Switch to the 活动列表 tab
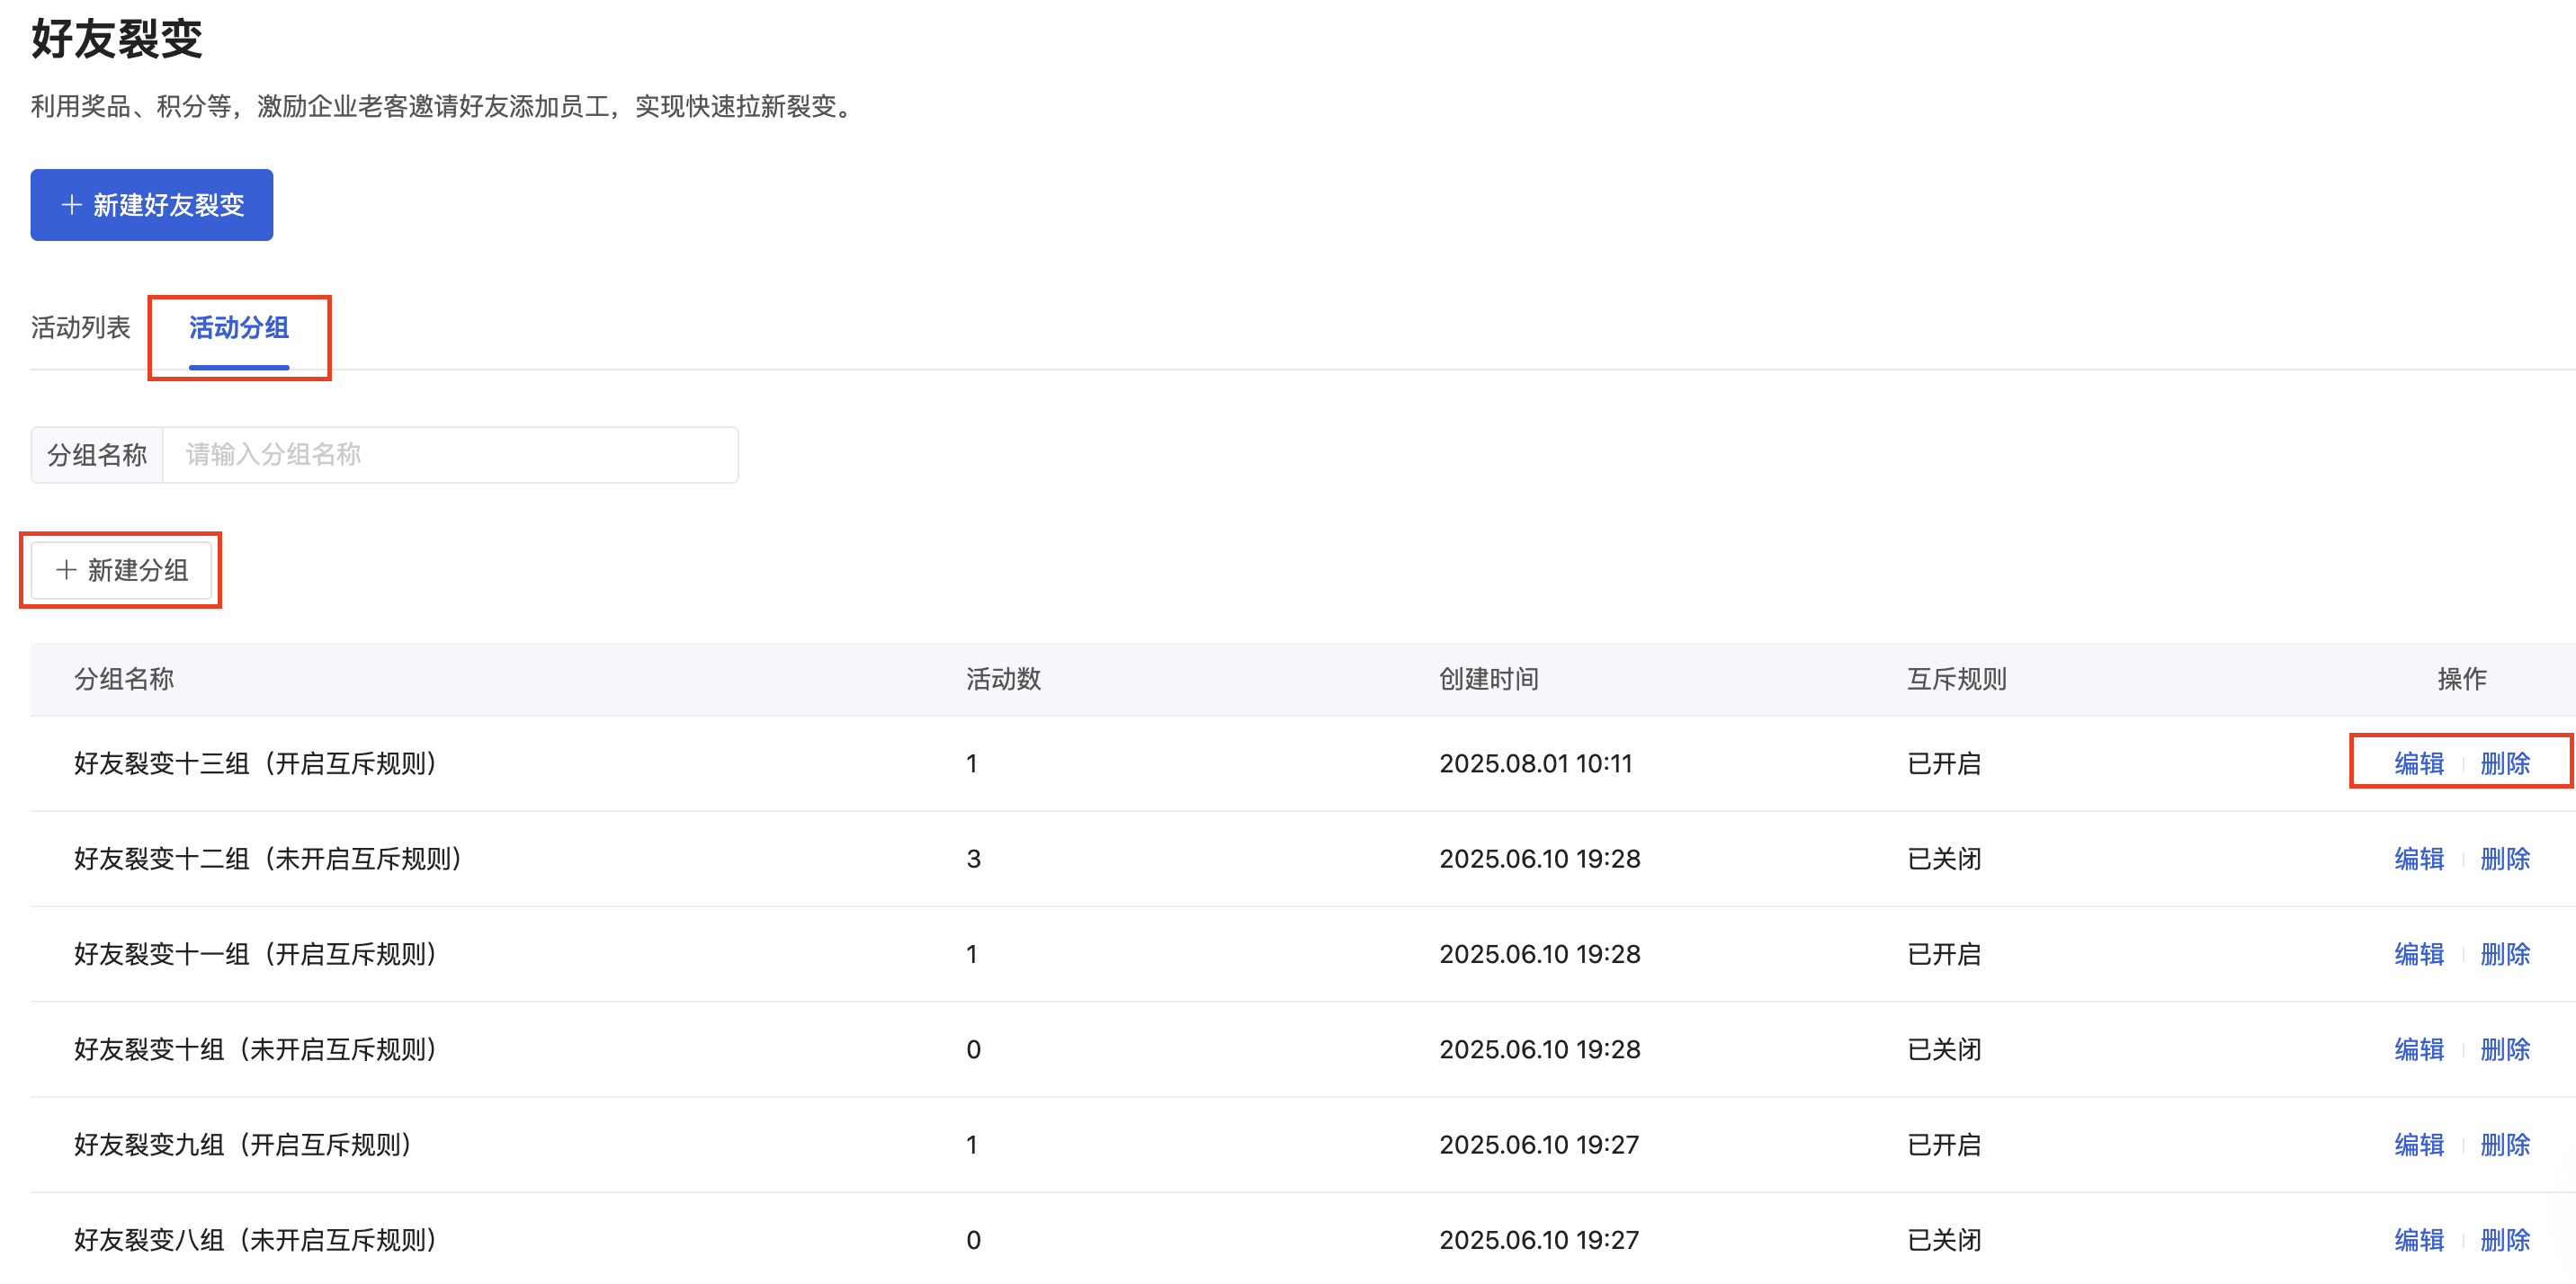Image resolution: width=2576 pixels, height=1284 pixels. tap(80, 328)
